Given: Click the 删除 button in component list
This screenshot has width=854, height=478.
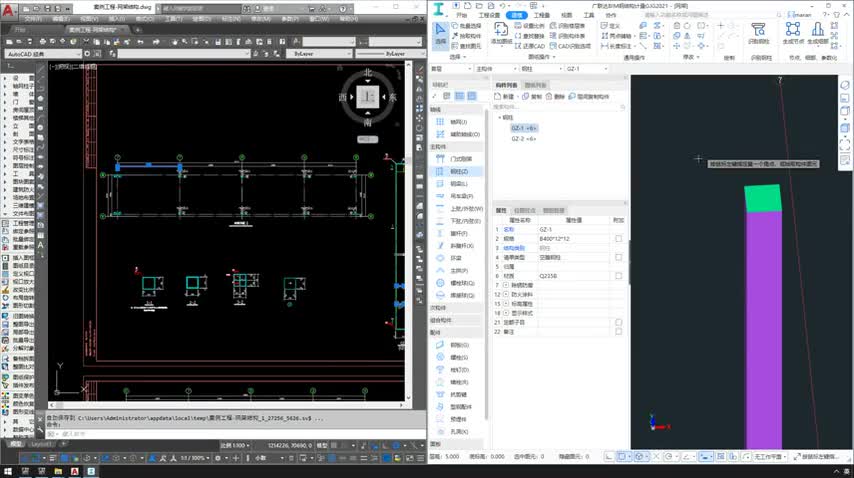Looking at the screenshot, I should (555, 97).
